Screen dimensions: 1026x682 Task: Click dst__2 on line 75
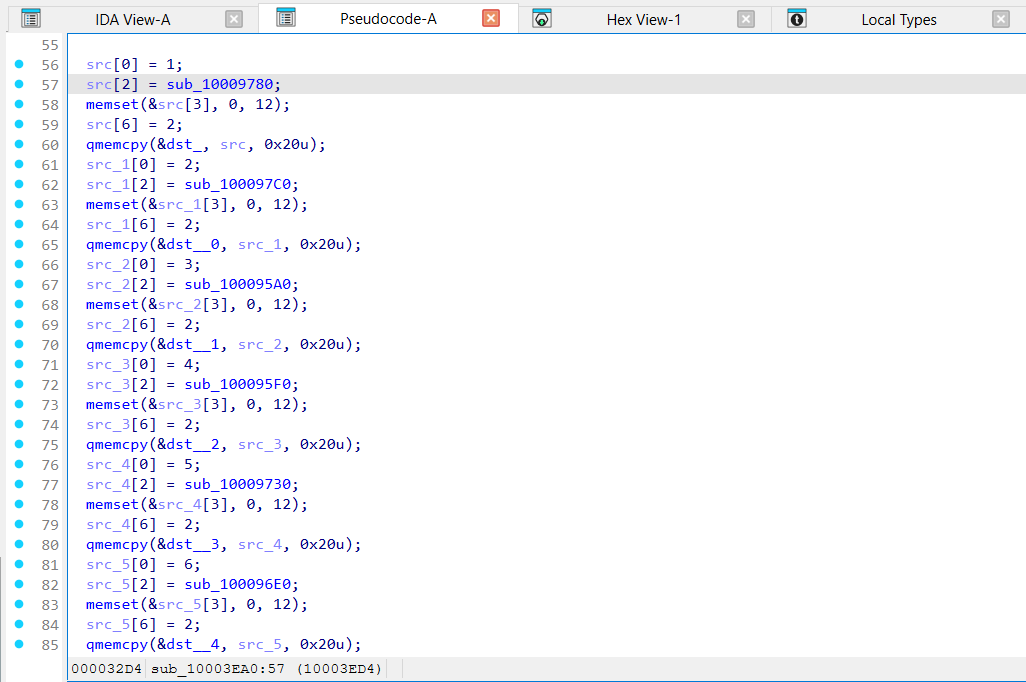[192, 445]
